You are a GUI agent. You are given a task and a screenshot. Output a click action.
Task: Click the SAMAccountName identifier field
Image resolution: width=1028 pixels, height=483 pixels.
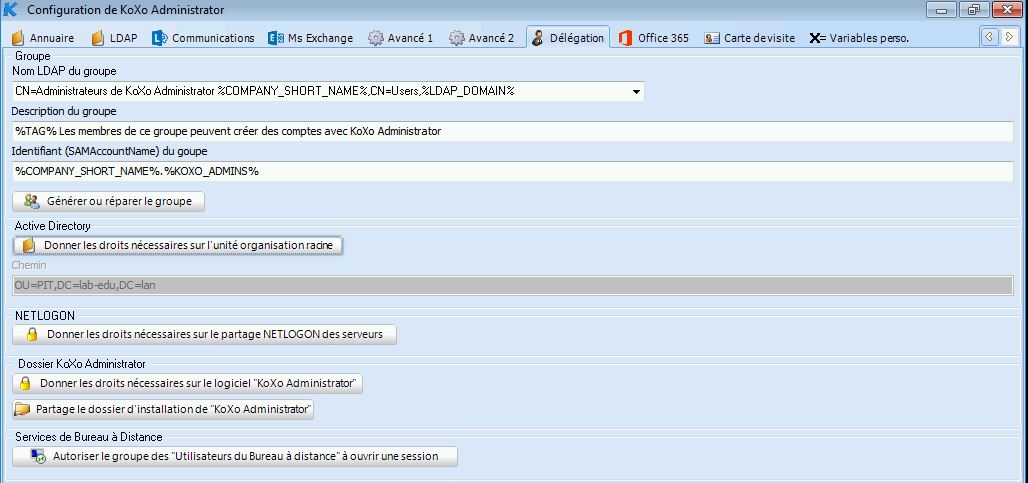[x=513, y=171]
